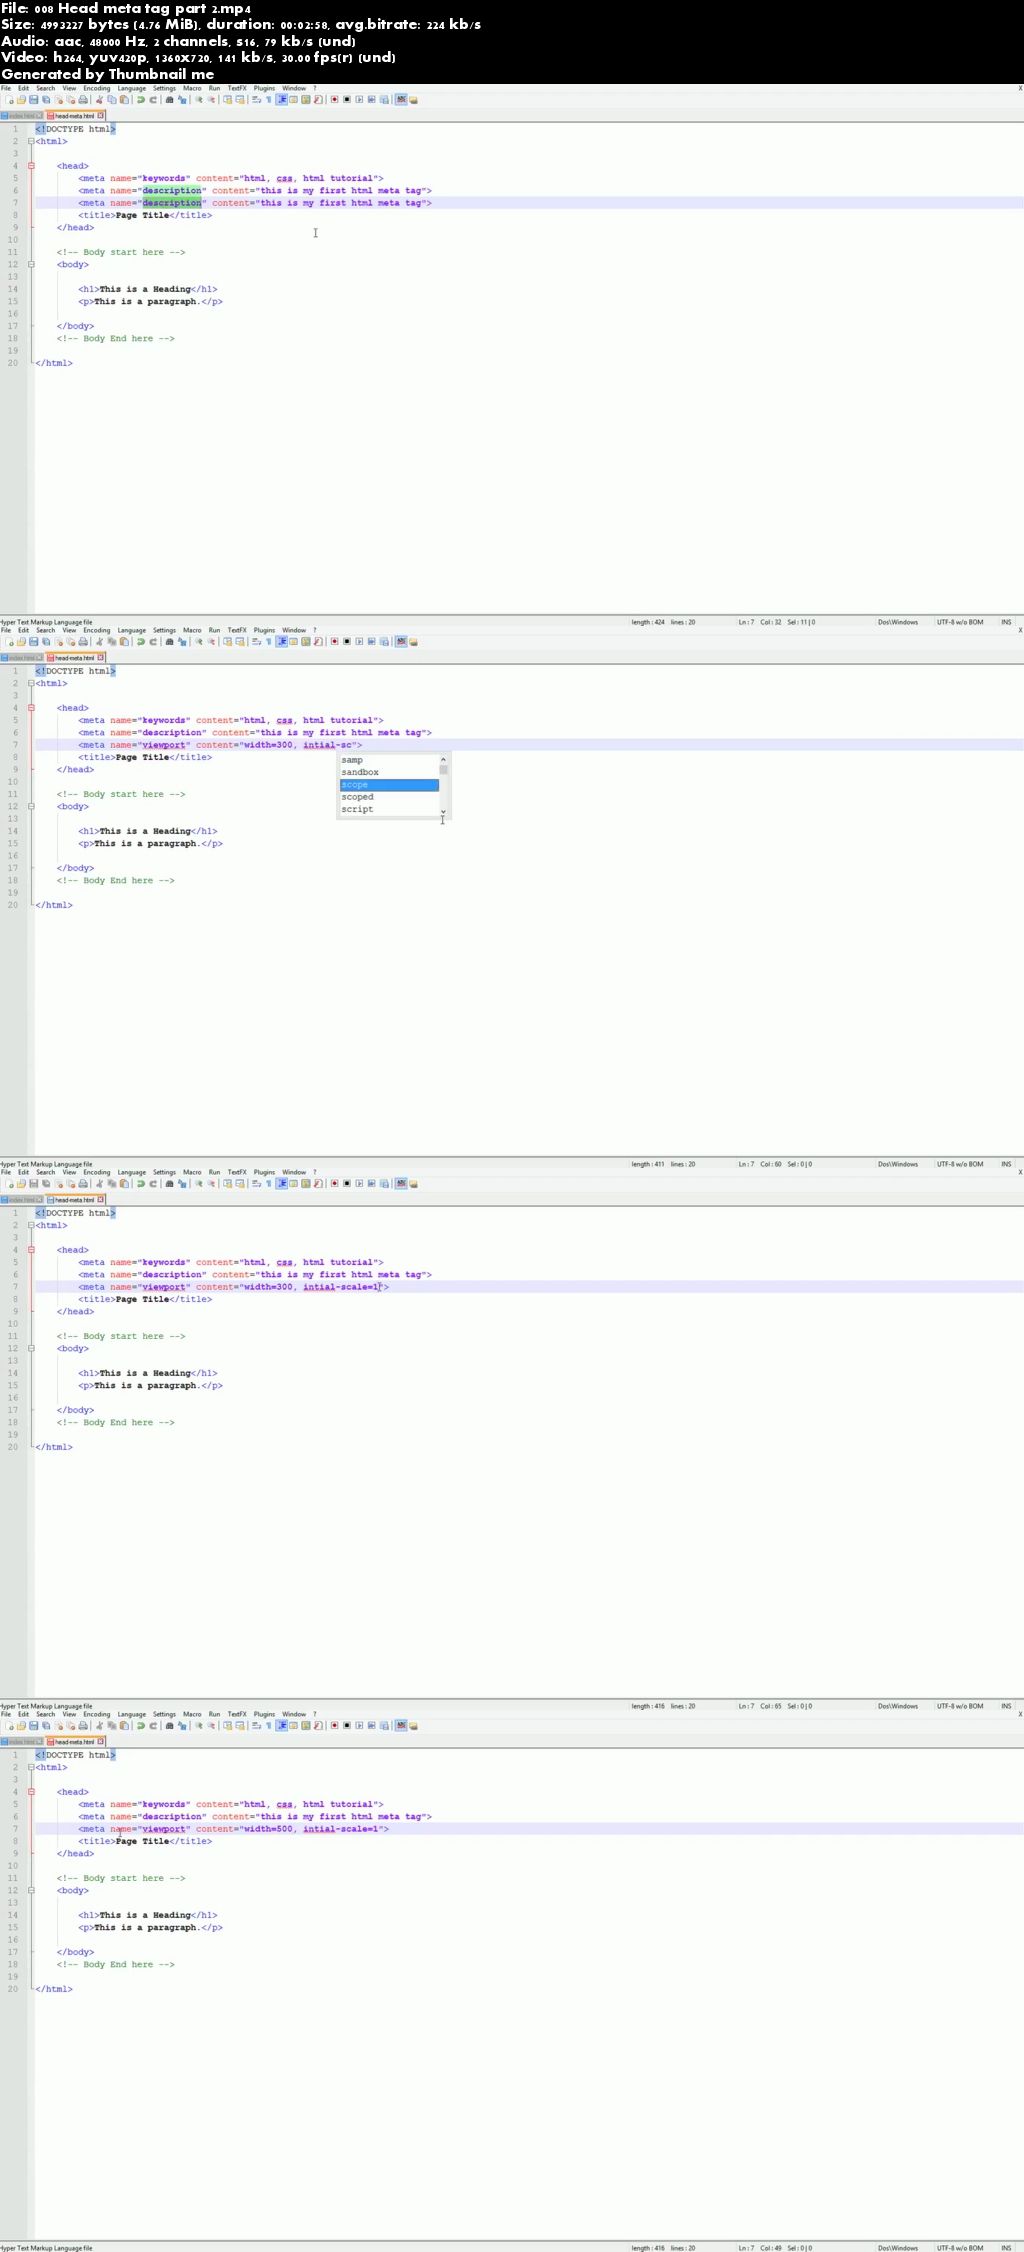Select the head-meta.html tab in the autocomplete-popup frame
1024x2252 pixels.
click(x=75, y=658)
